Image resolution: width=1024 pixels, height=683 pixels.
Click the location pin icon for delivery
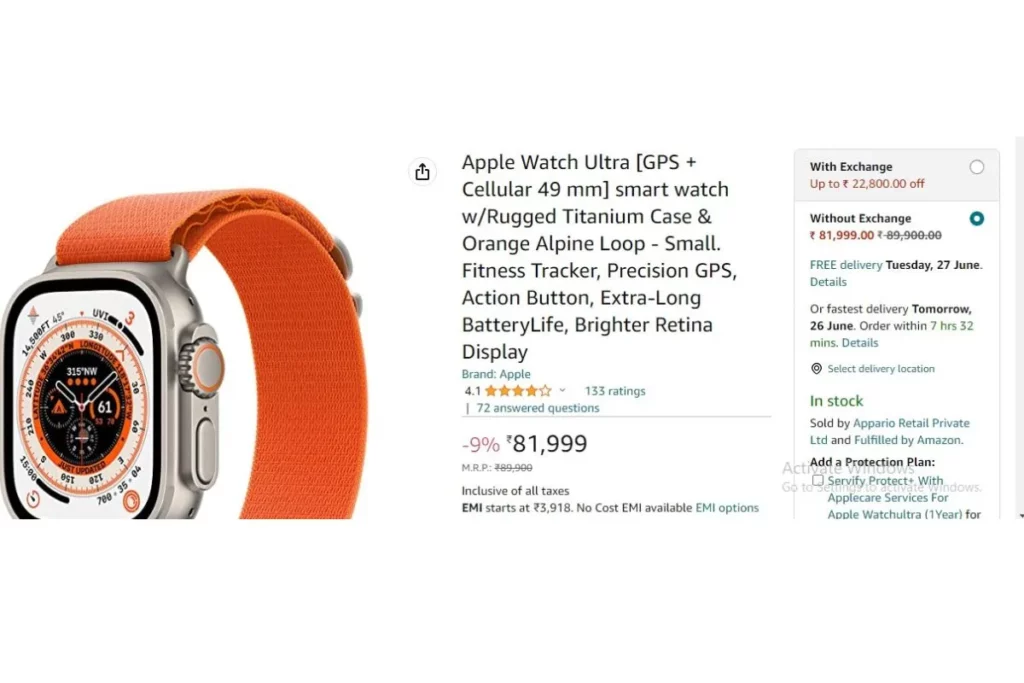(816, 369)
